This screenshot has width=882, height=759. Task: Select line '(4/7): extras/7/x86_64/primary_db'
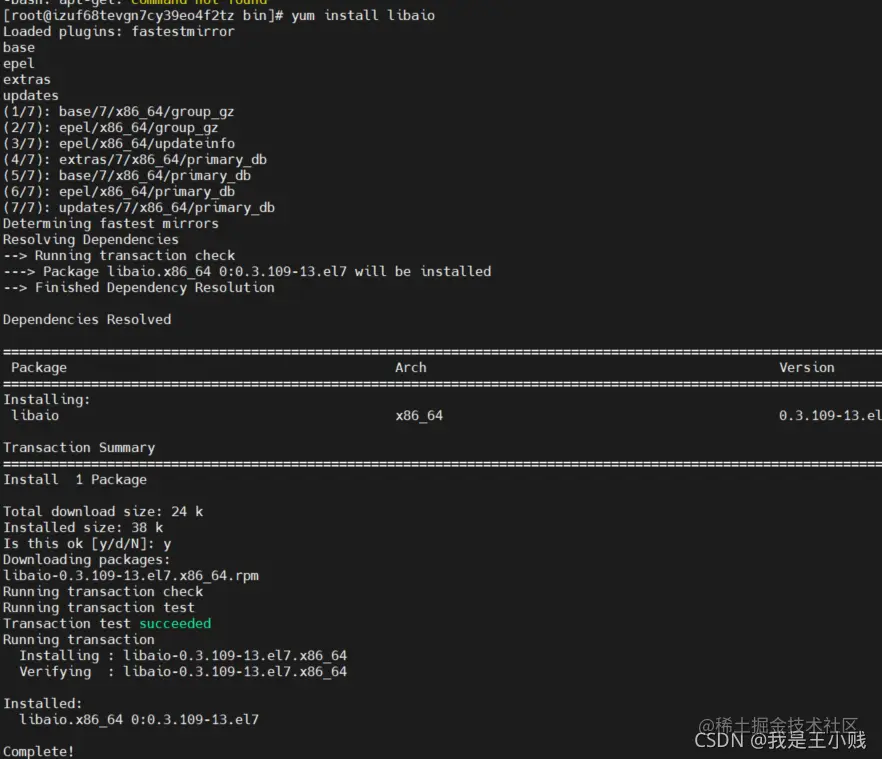pyautogui.click(x=134, y=160)
